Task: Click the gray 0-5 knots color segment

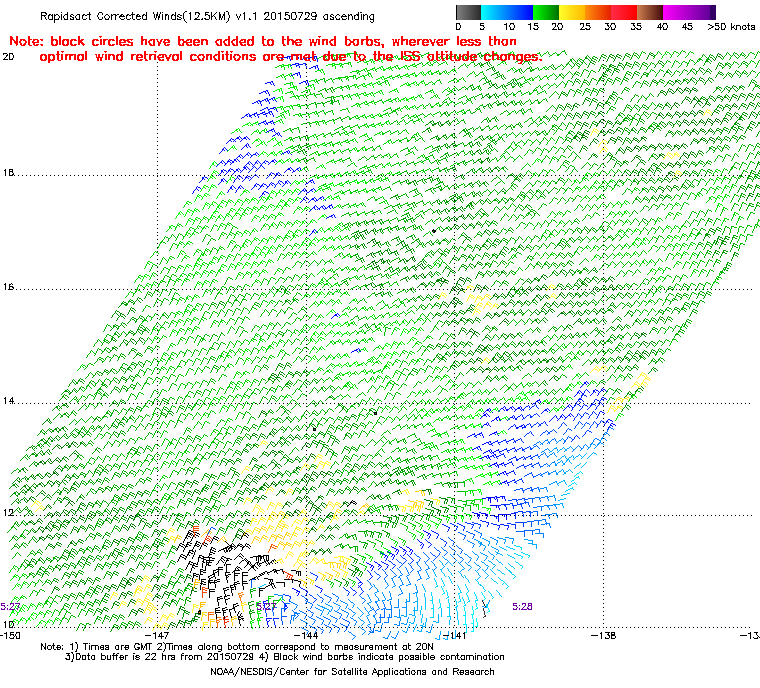Action: tap(468, 12)
